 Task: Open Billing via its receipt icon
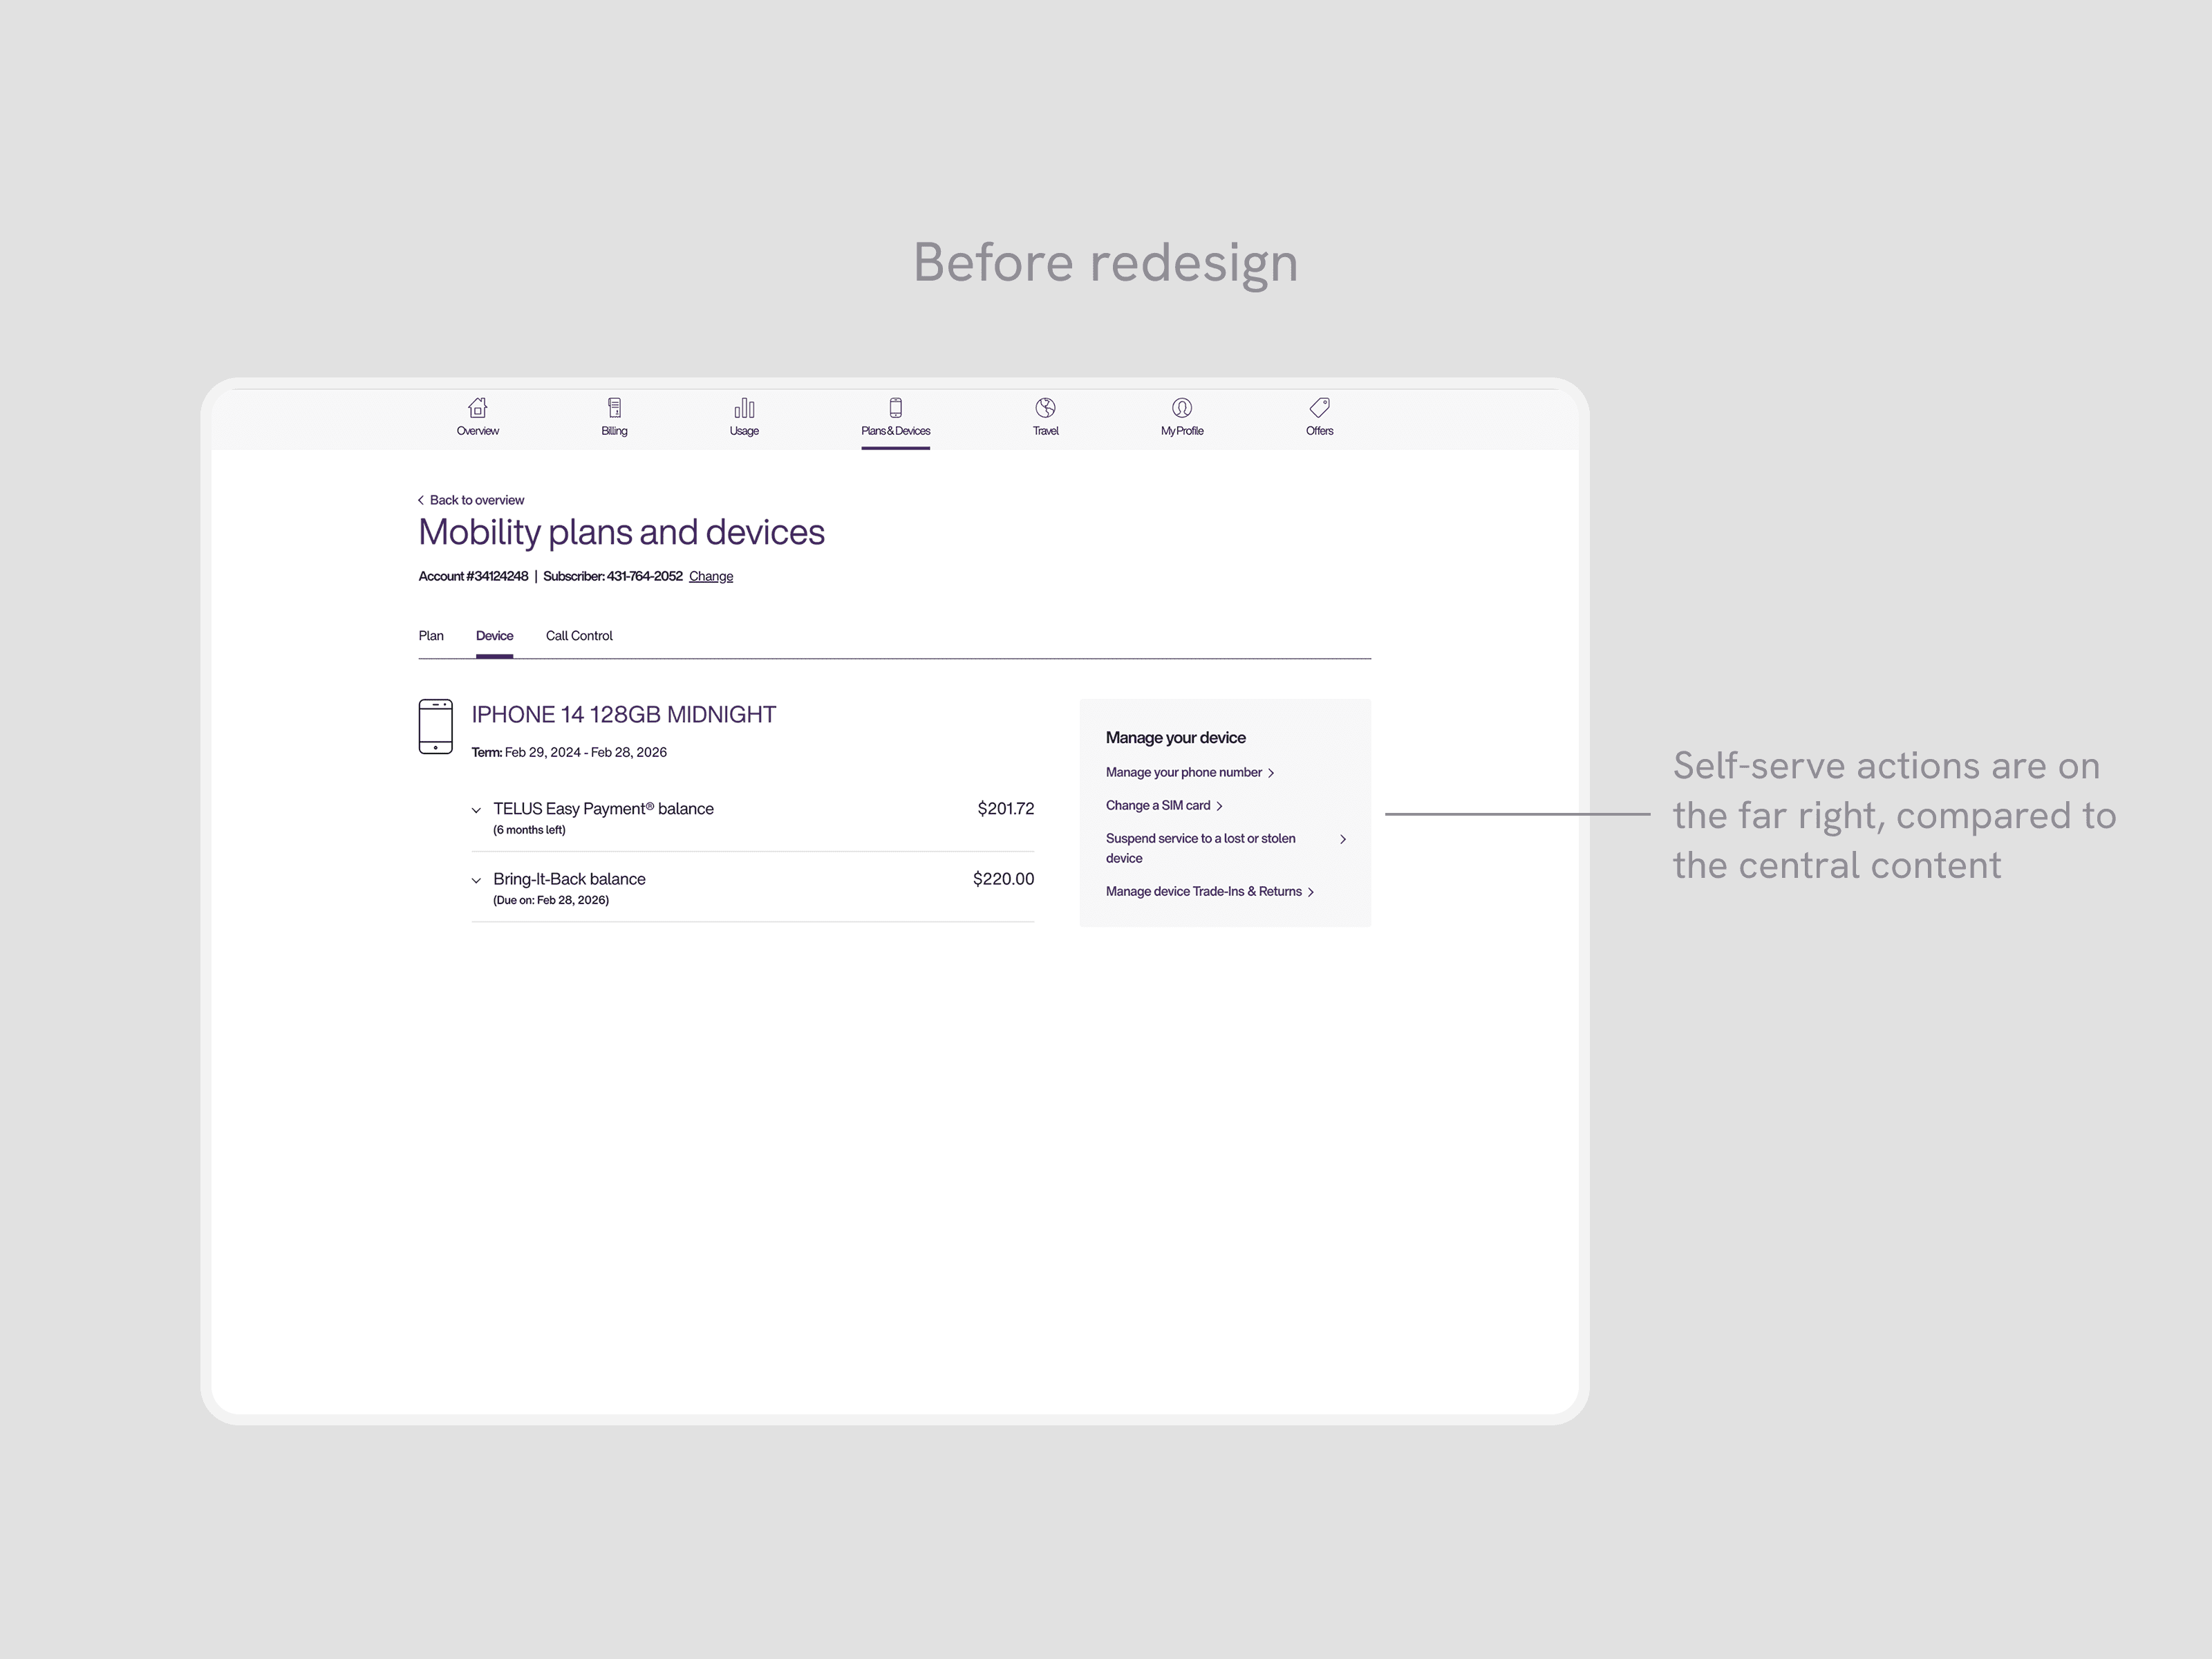614,408
